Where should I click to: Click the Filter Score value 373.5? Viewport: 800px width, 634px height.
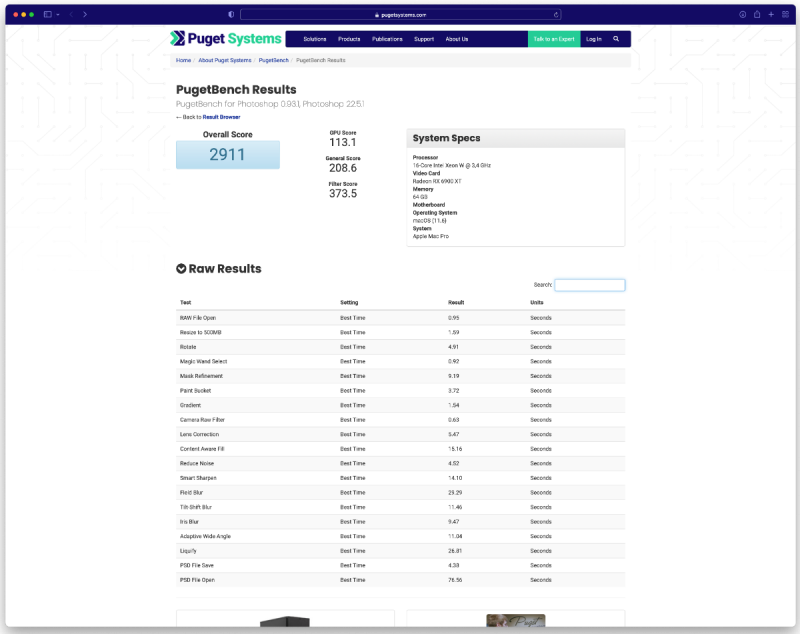[x=343, y=193]
